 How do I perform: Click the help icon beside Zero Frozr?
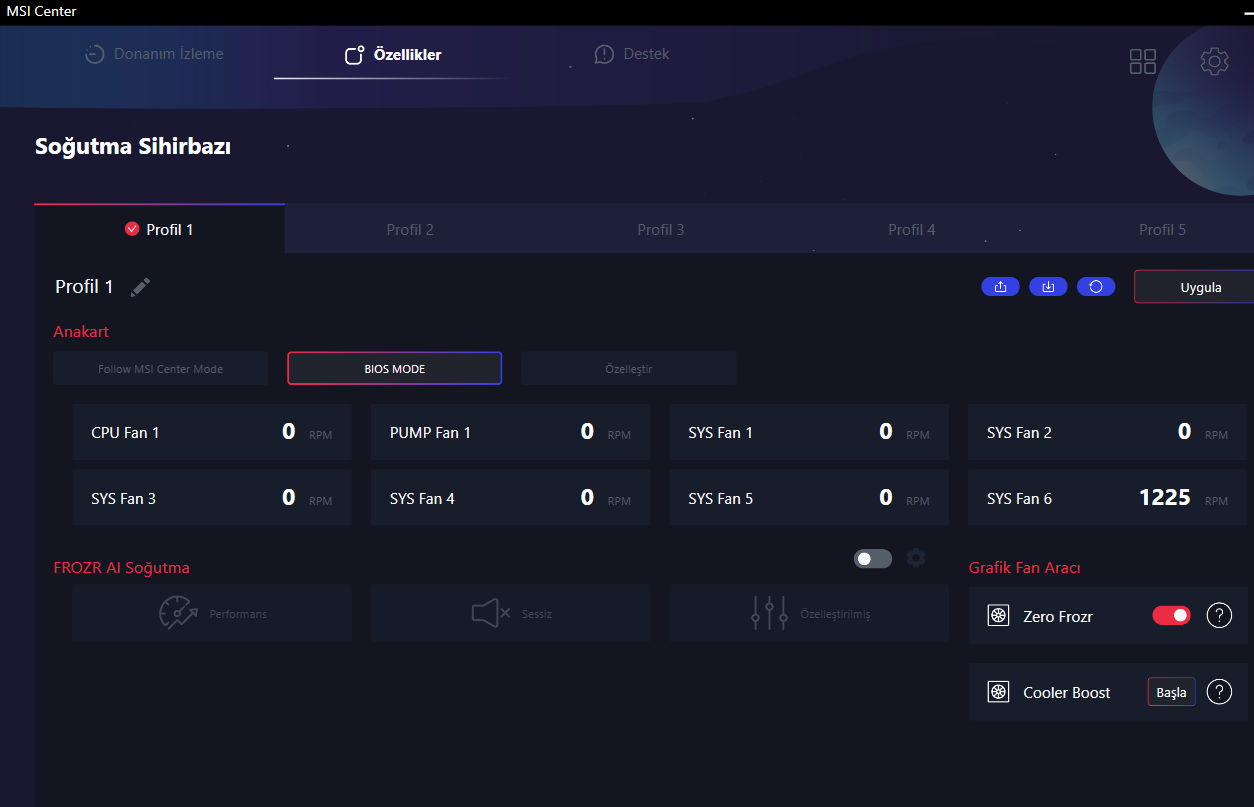1219,616
